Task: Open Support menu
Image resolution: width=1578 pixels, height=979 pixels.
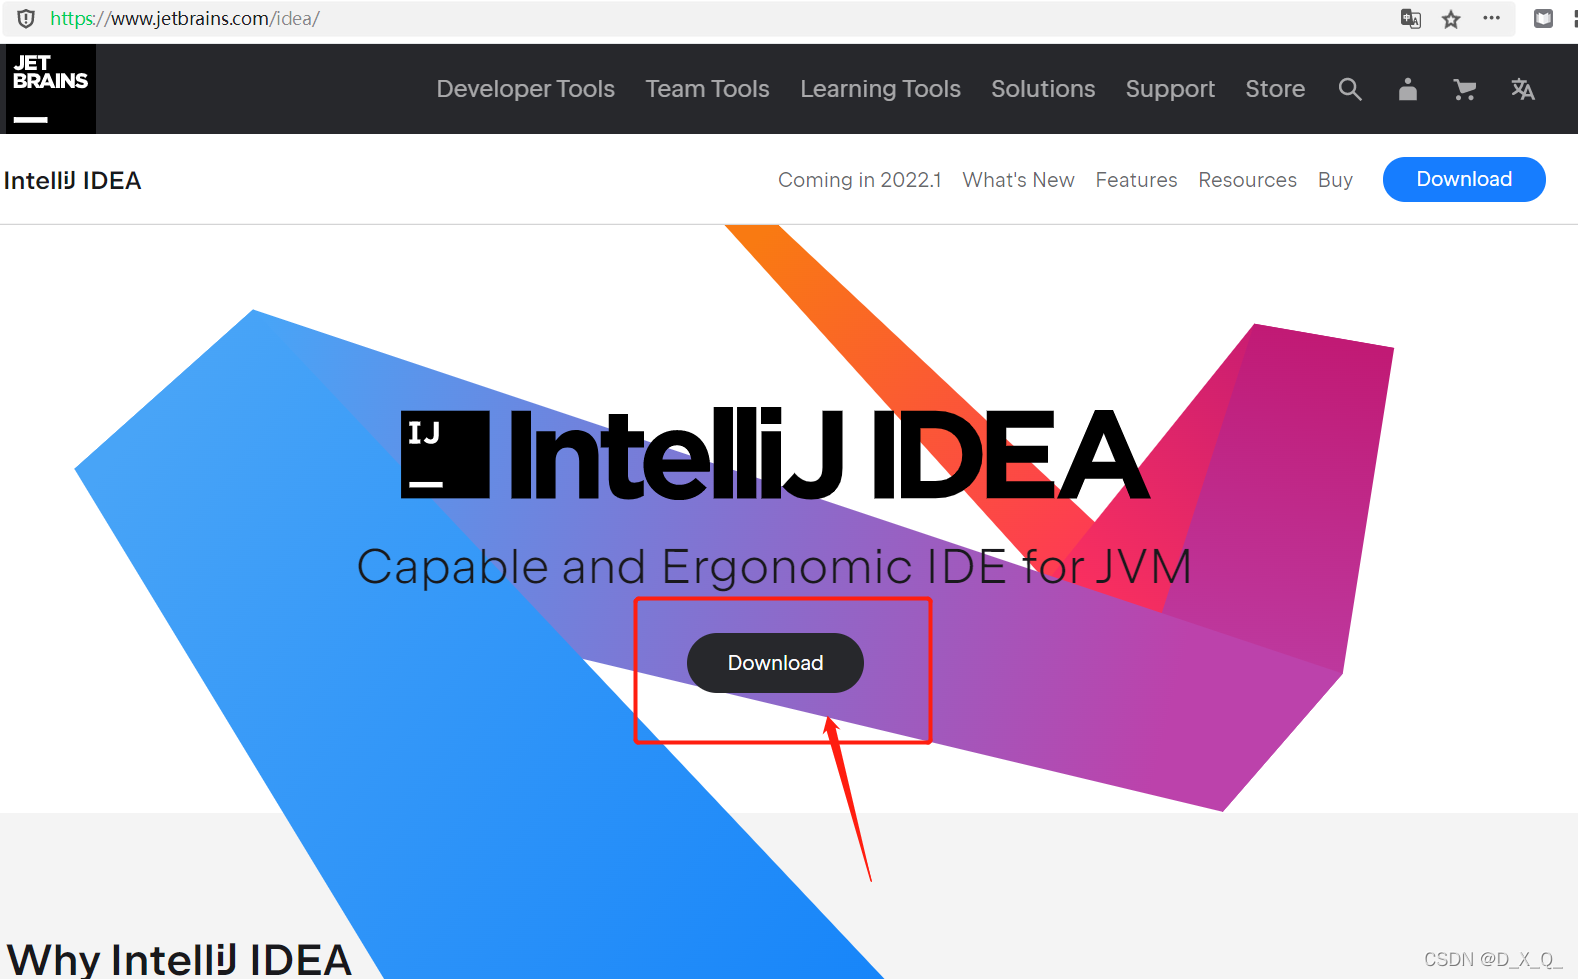Action: 1170,89
